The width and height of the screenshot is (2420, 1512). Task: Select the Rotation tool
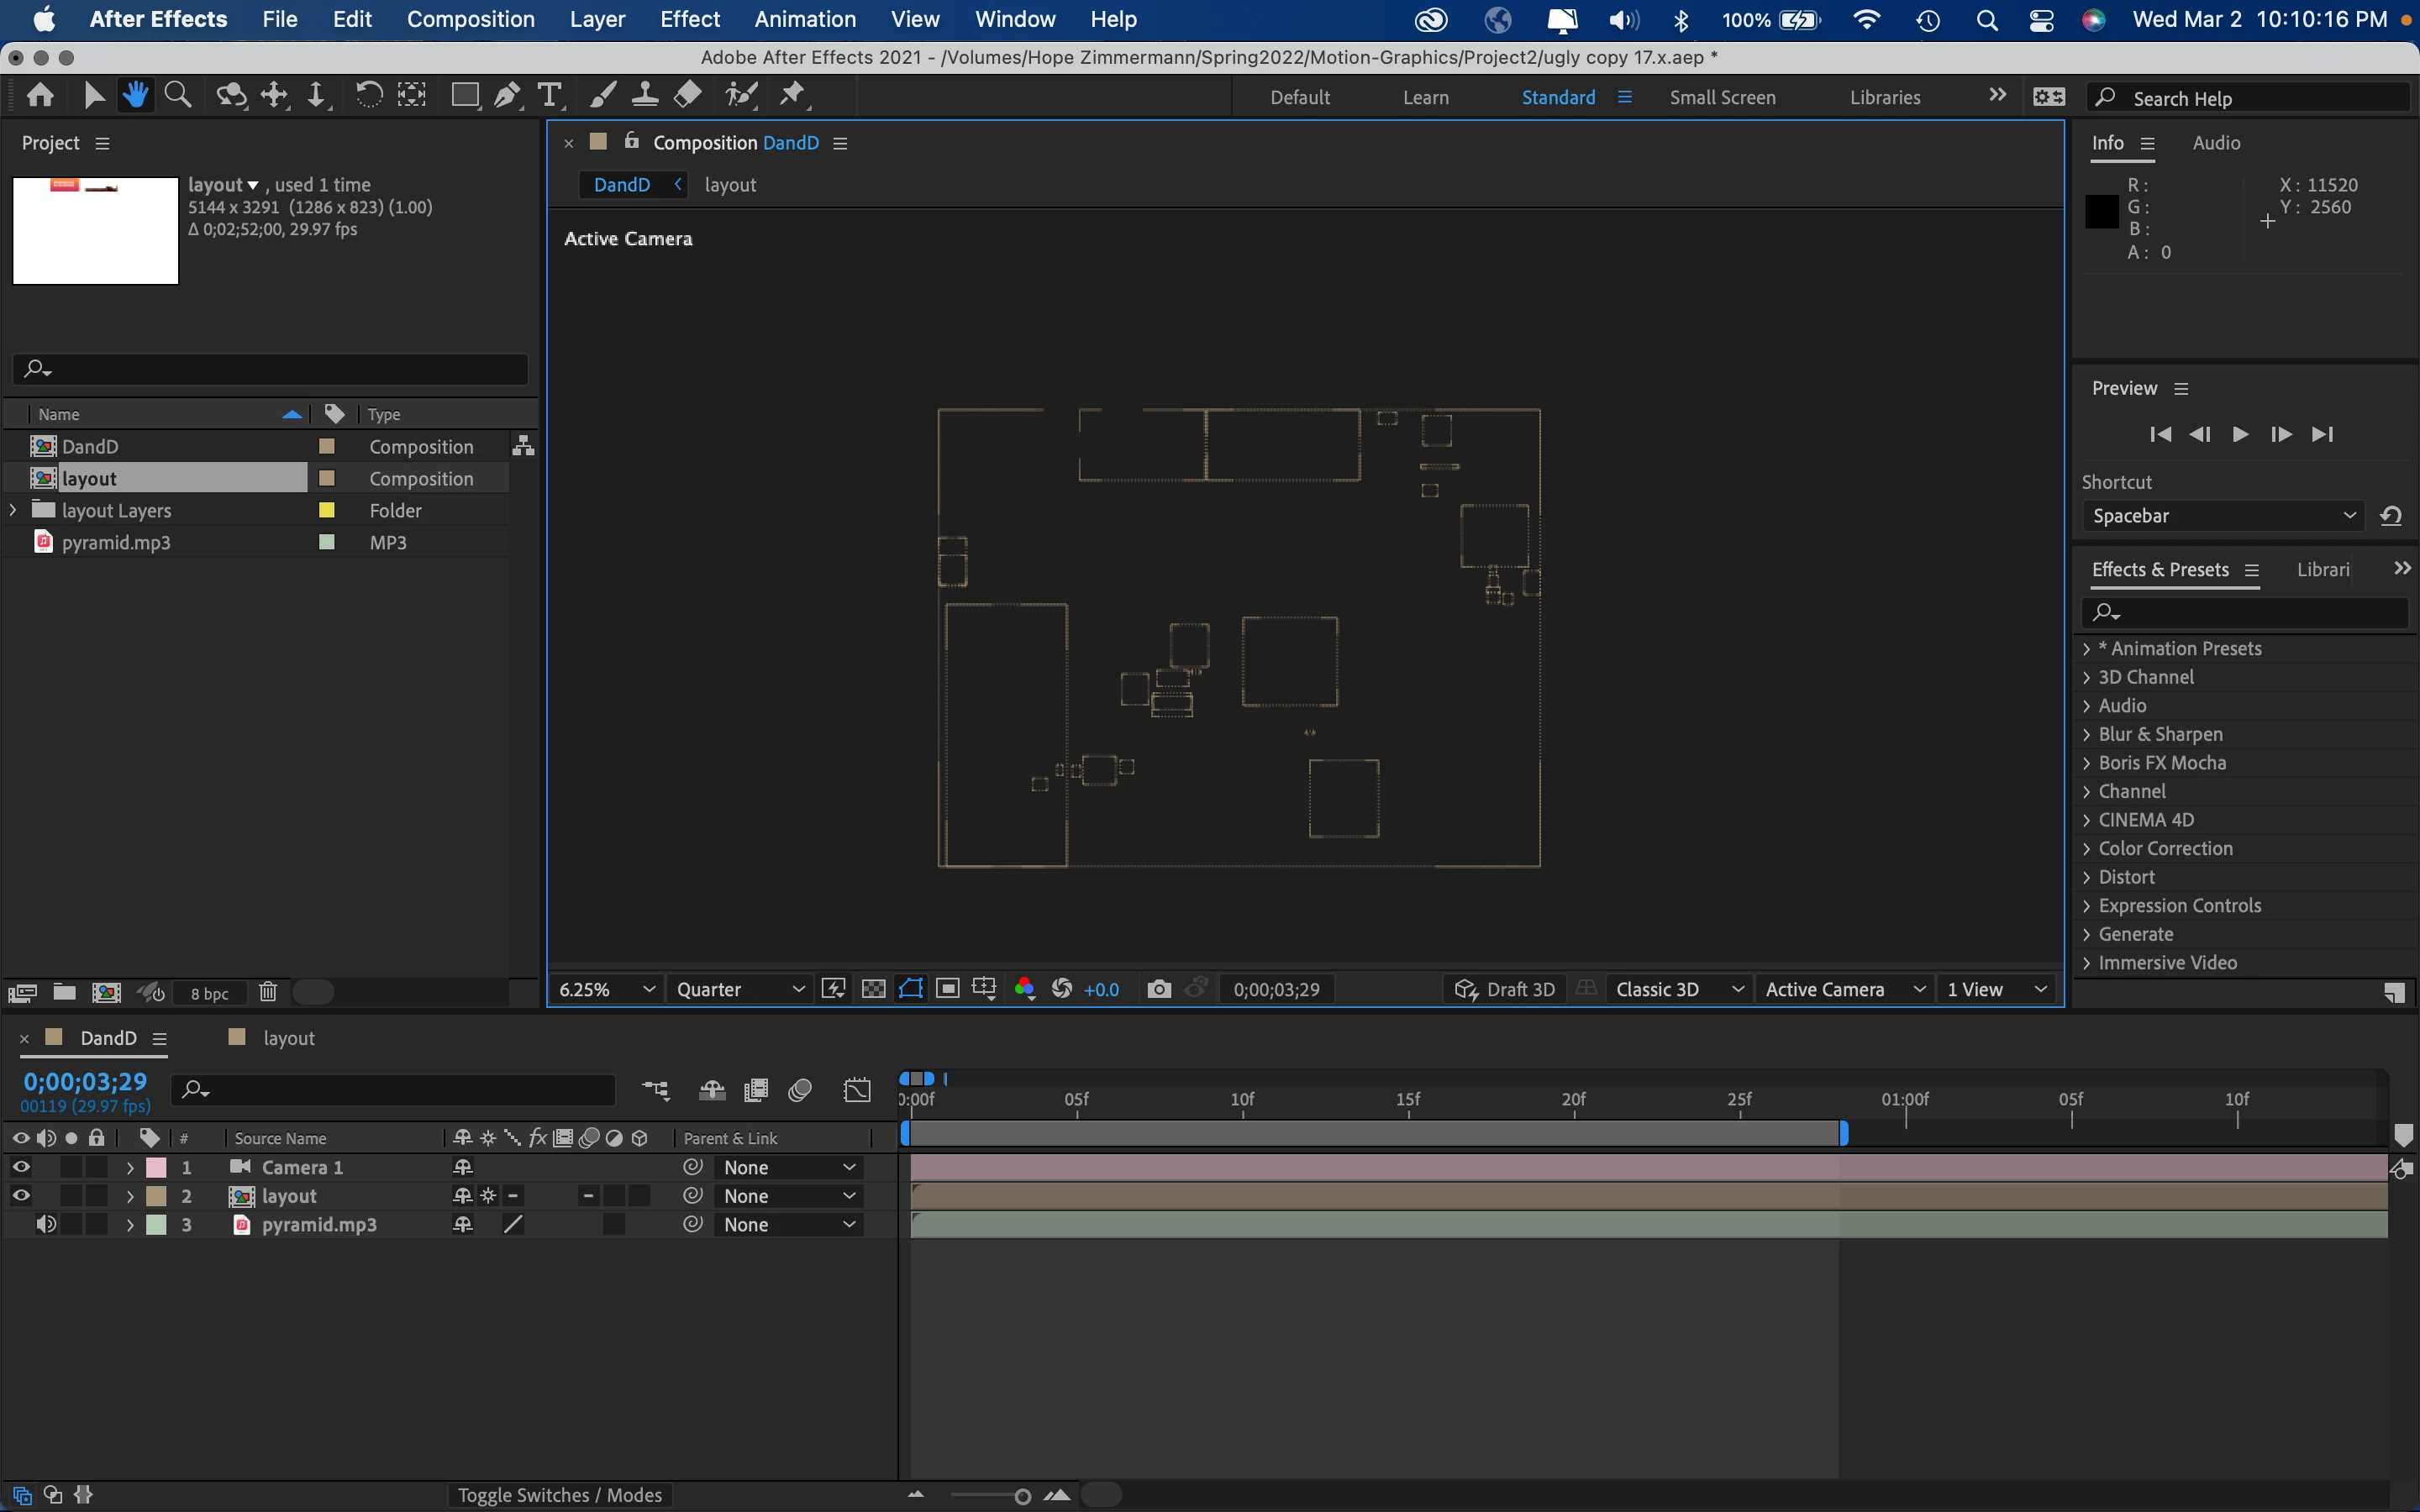point(368,95)
